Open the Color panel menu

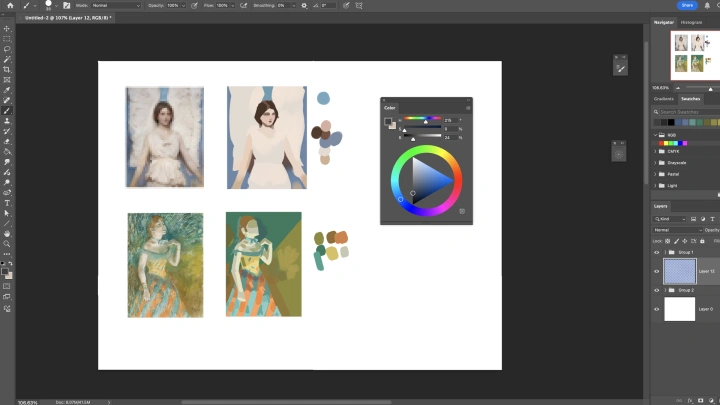468,108
